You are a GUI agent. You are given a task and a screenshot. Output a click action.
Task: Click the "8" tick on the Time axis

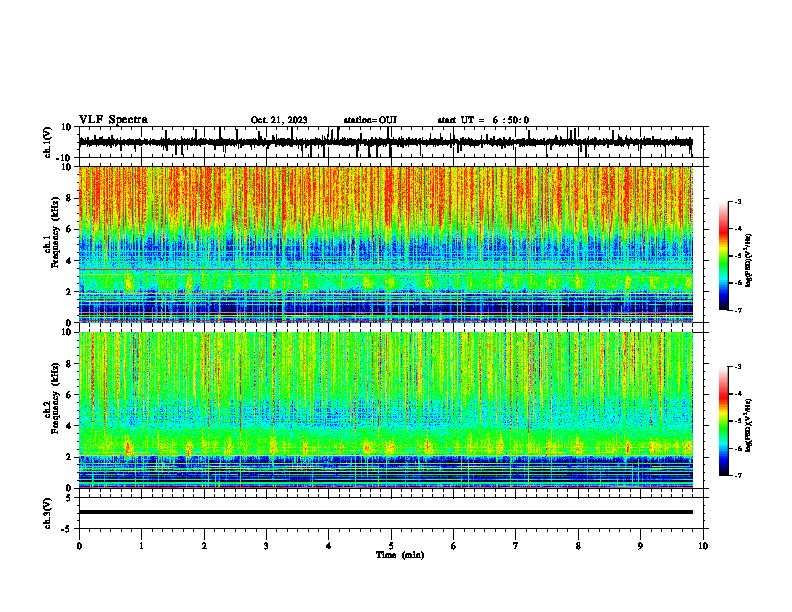click(578, 546)
